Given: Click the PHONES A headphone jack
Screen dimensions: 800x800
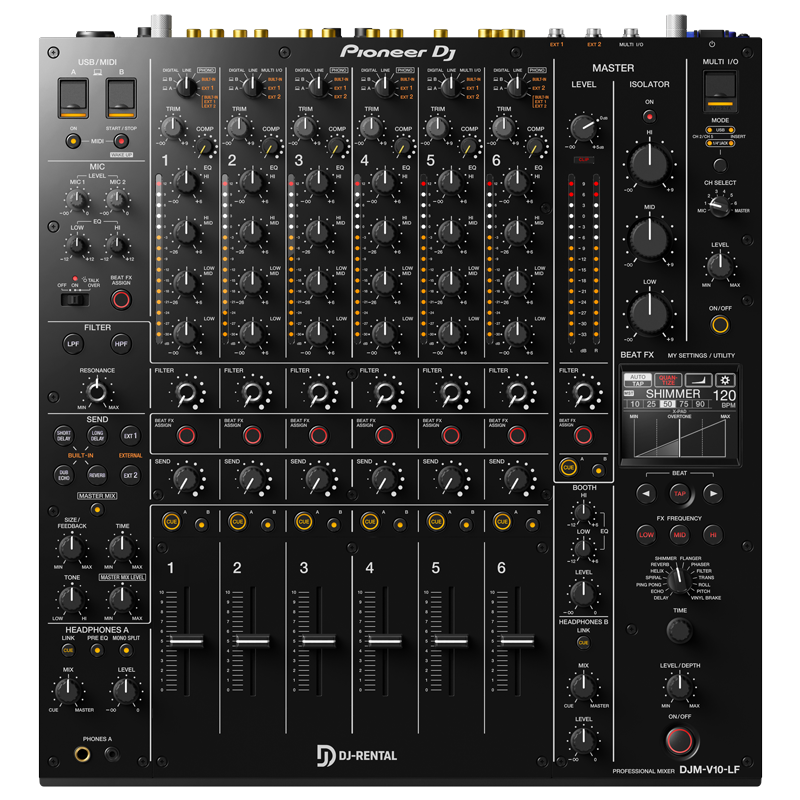Looking at the screenshot, I should pyautogui.click(x=82, y=754).
